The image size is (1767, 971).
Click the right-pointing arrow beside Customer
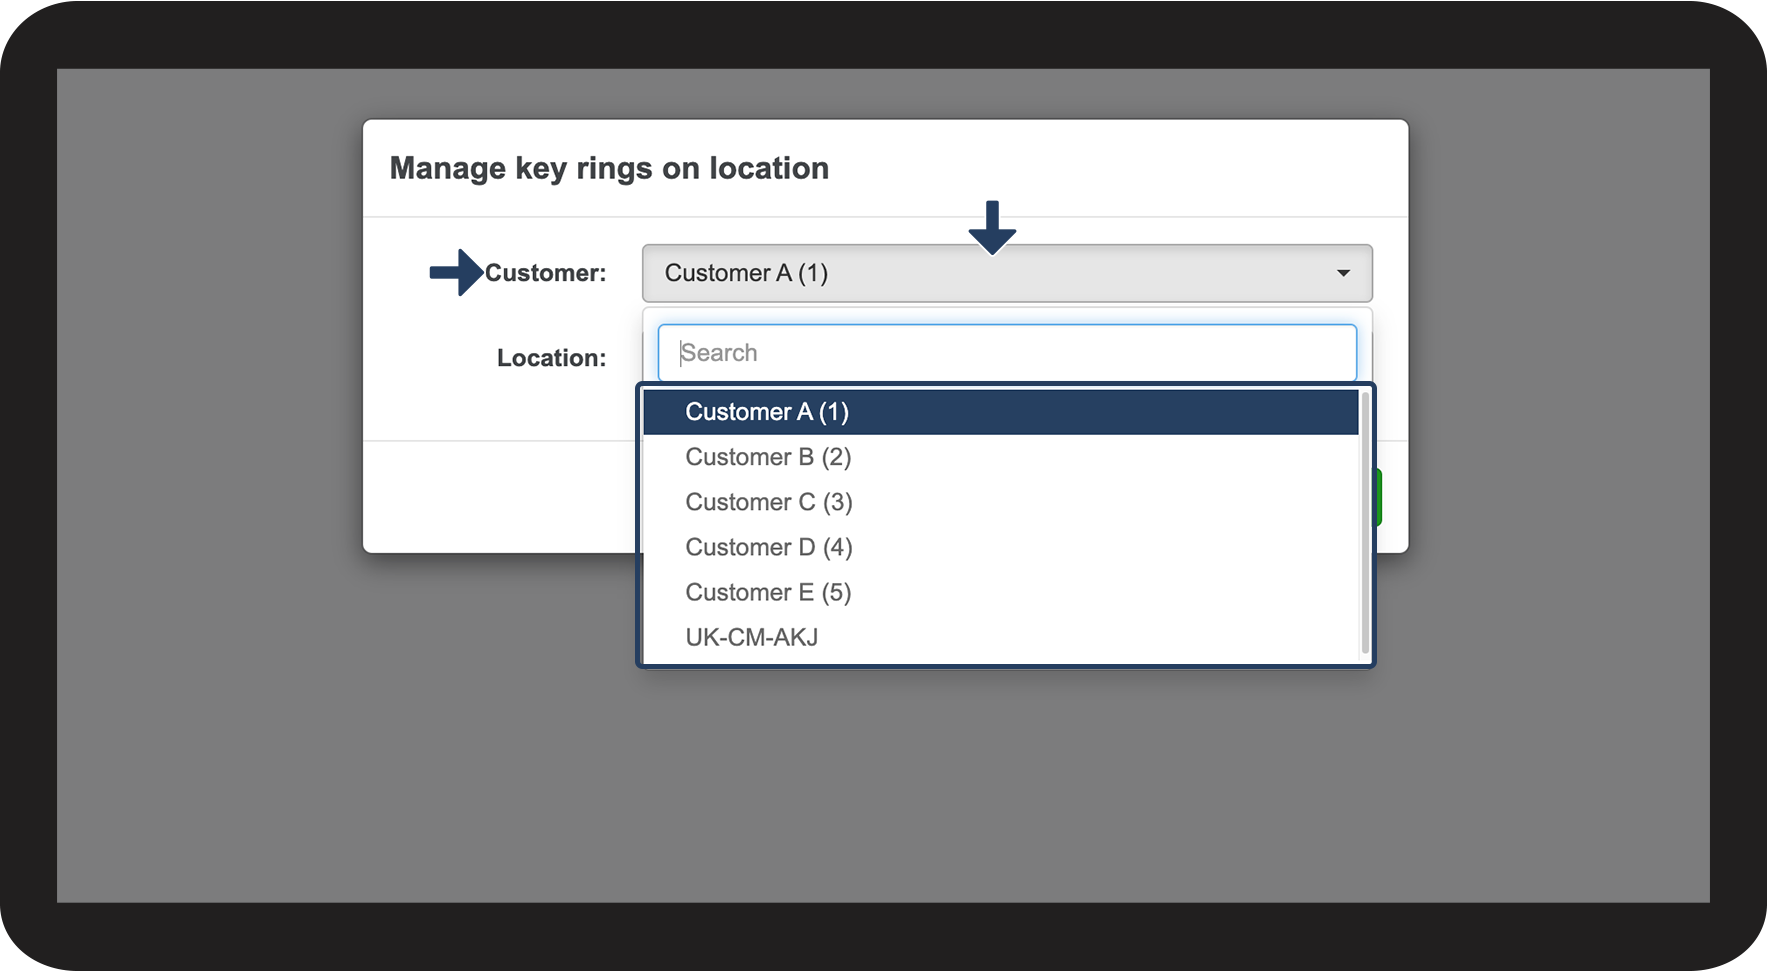point(456,272)
